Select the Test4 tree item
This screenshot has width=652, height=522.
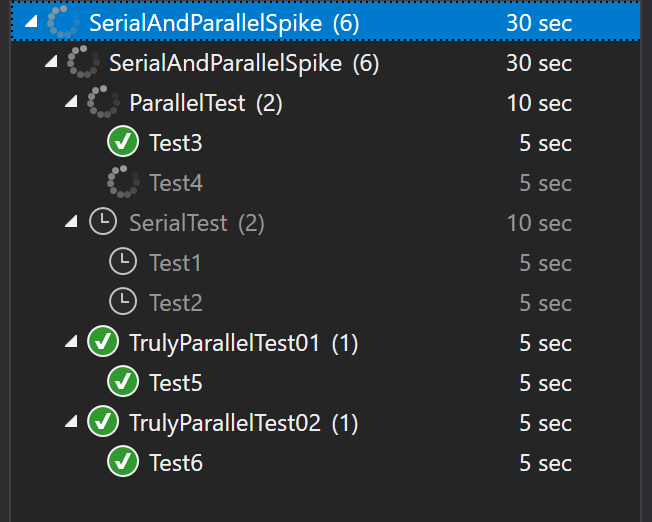point(176,183)
